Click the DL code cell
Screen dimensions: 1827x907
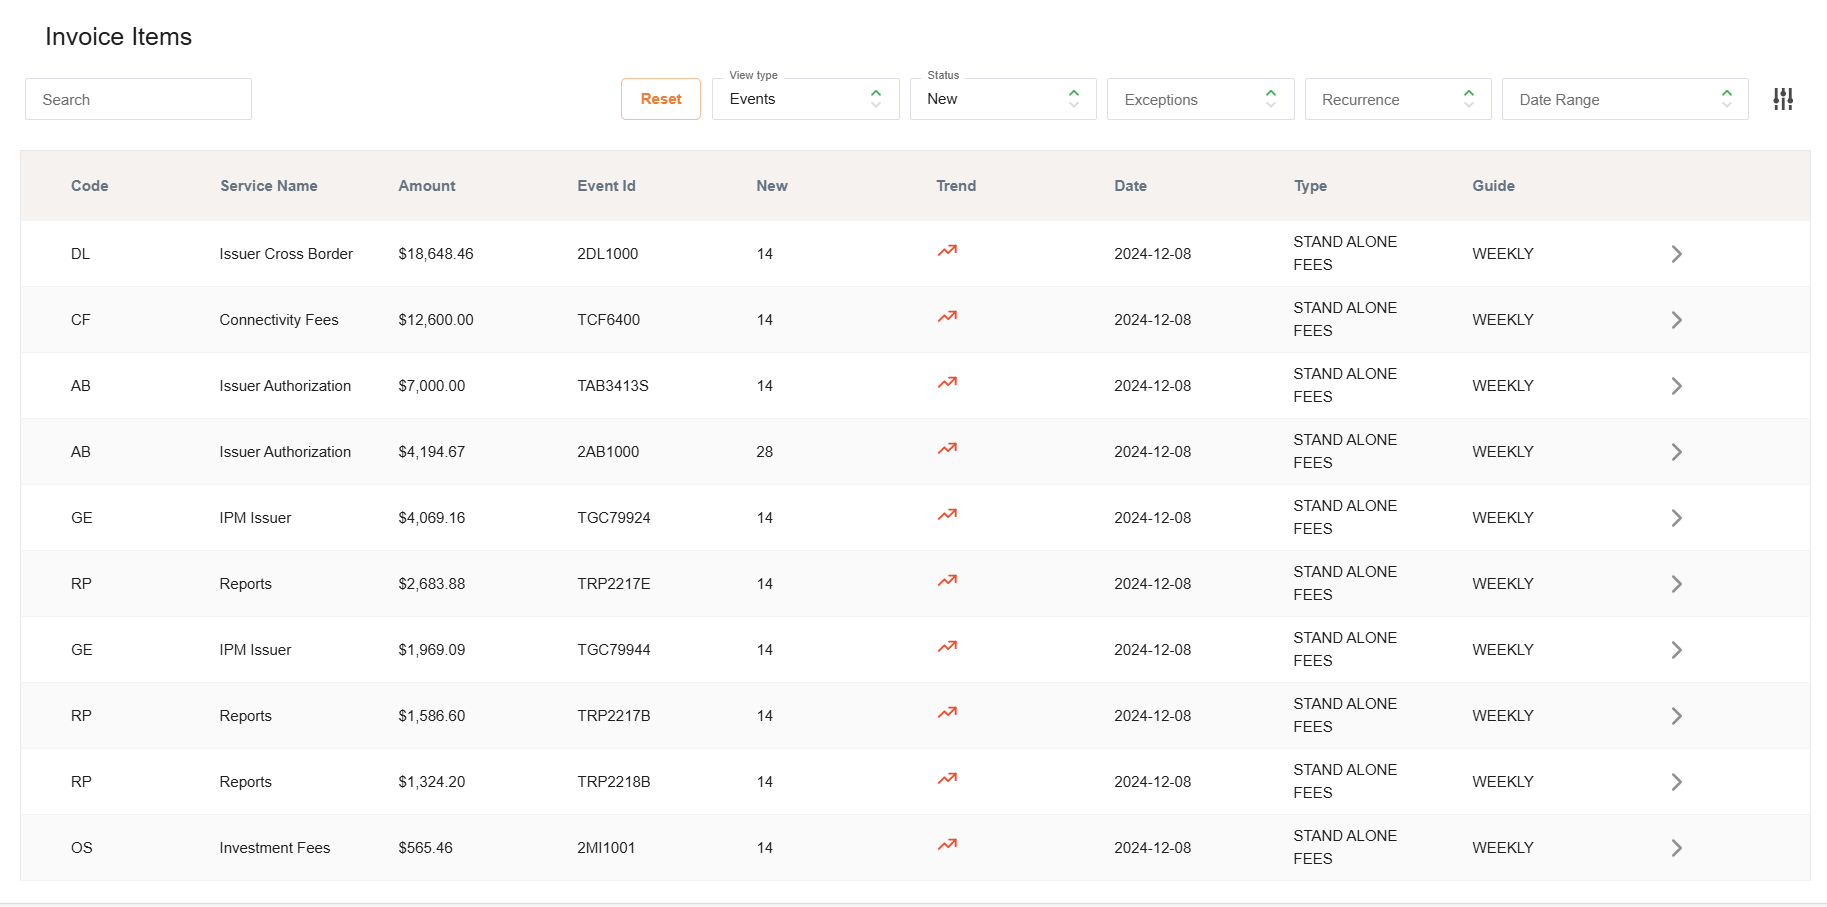tap(81, 254)
